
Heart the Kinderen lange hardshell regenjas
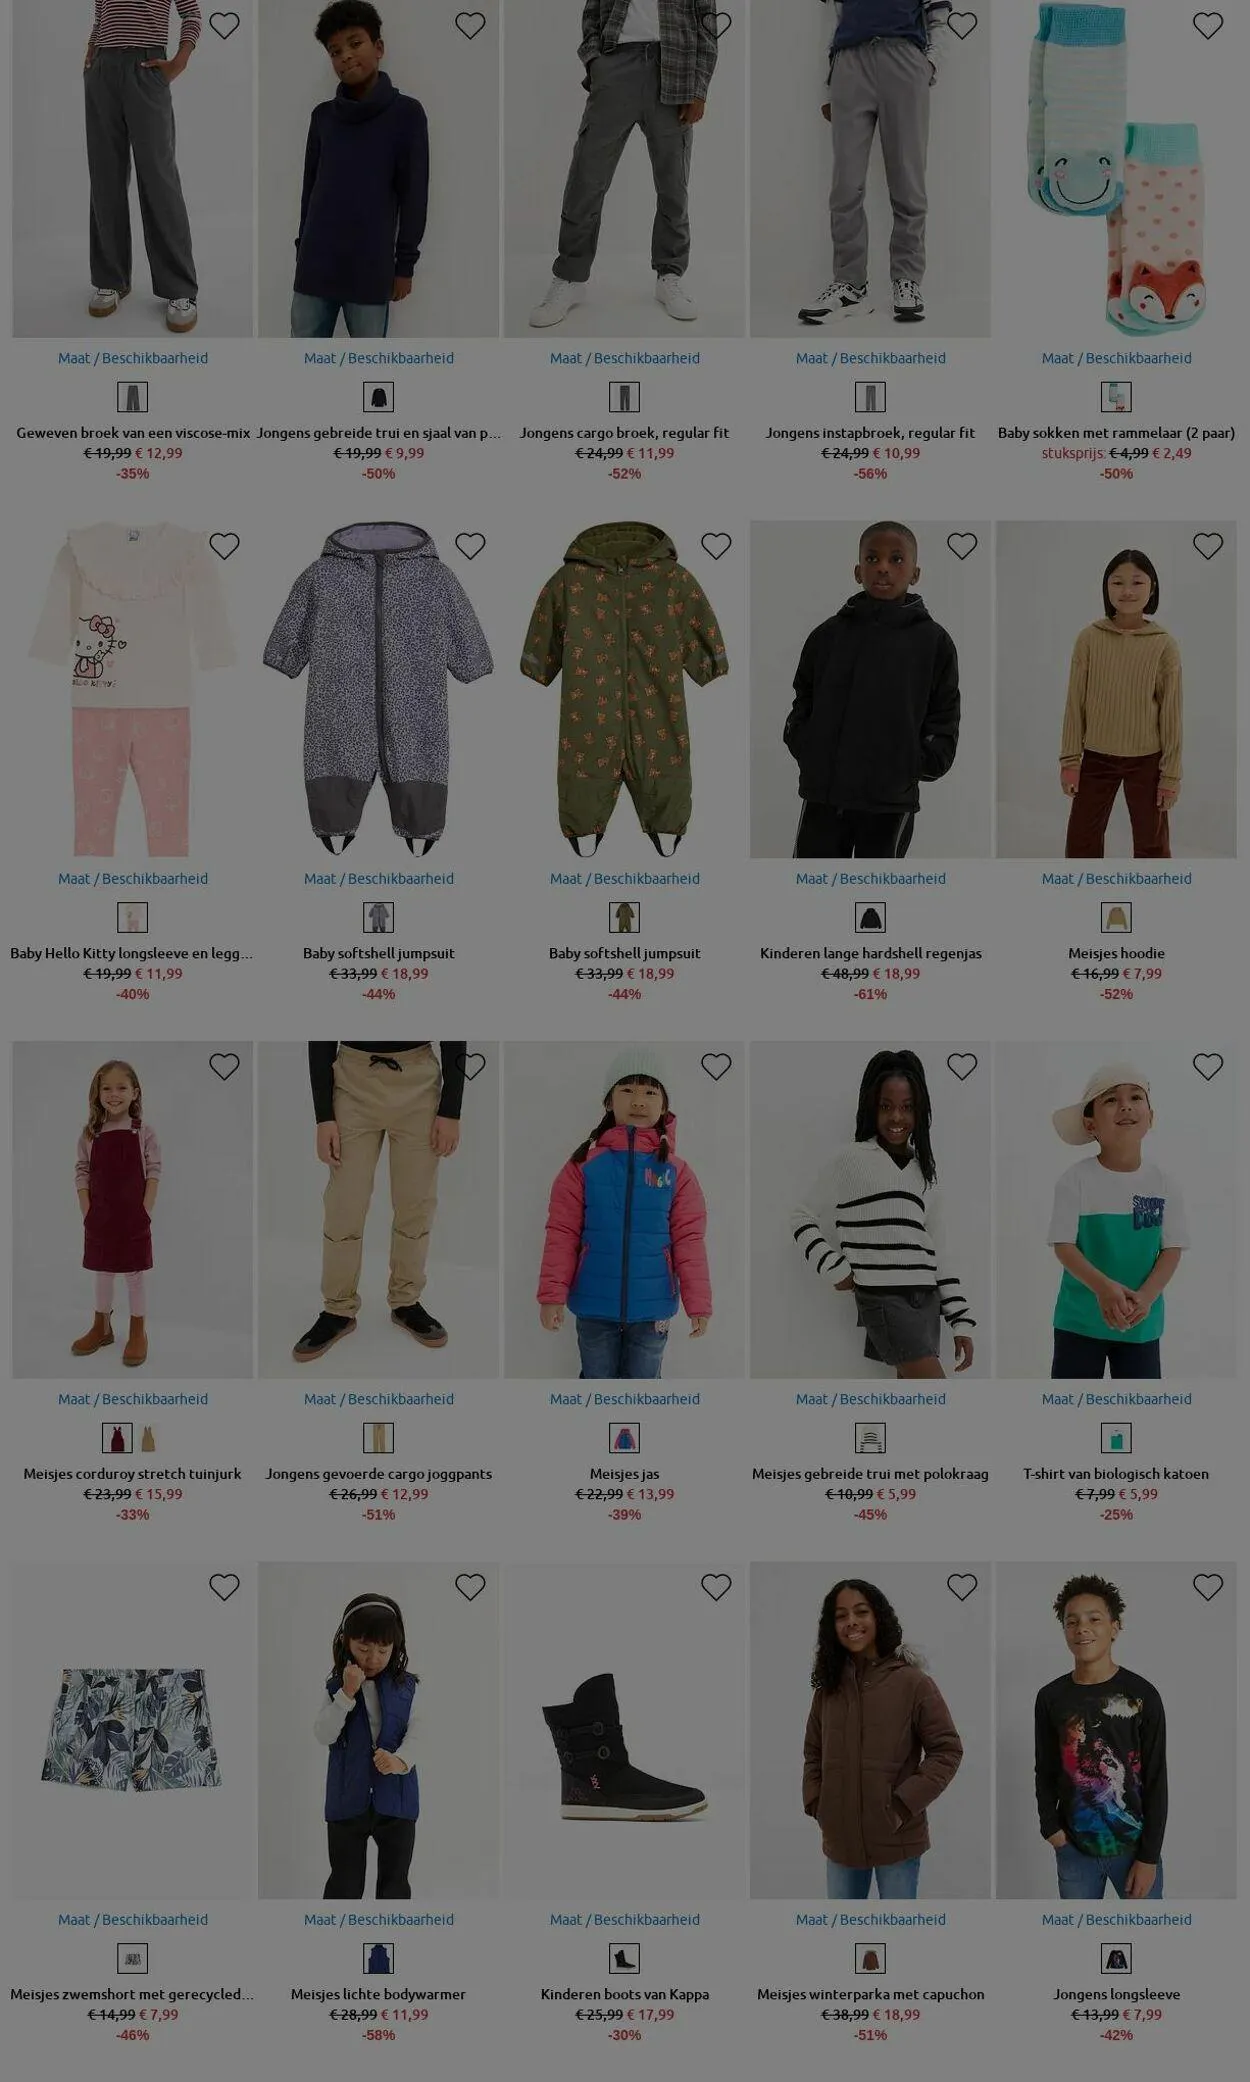point(961,546)
